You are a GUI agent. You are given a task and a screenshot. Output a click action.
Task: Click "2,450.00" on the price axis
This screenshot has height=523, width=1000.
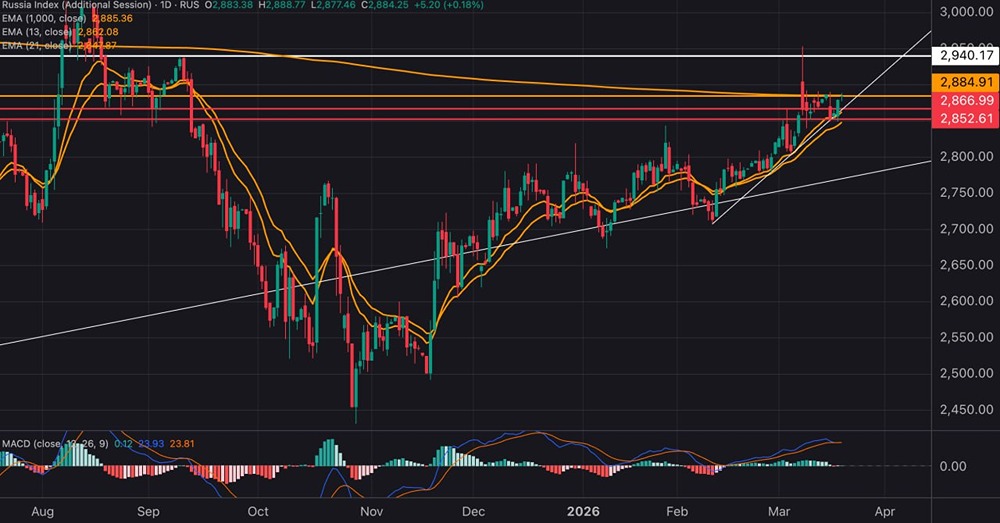[x=967, y=409]
